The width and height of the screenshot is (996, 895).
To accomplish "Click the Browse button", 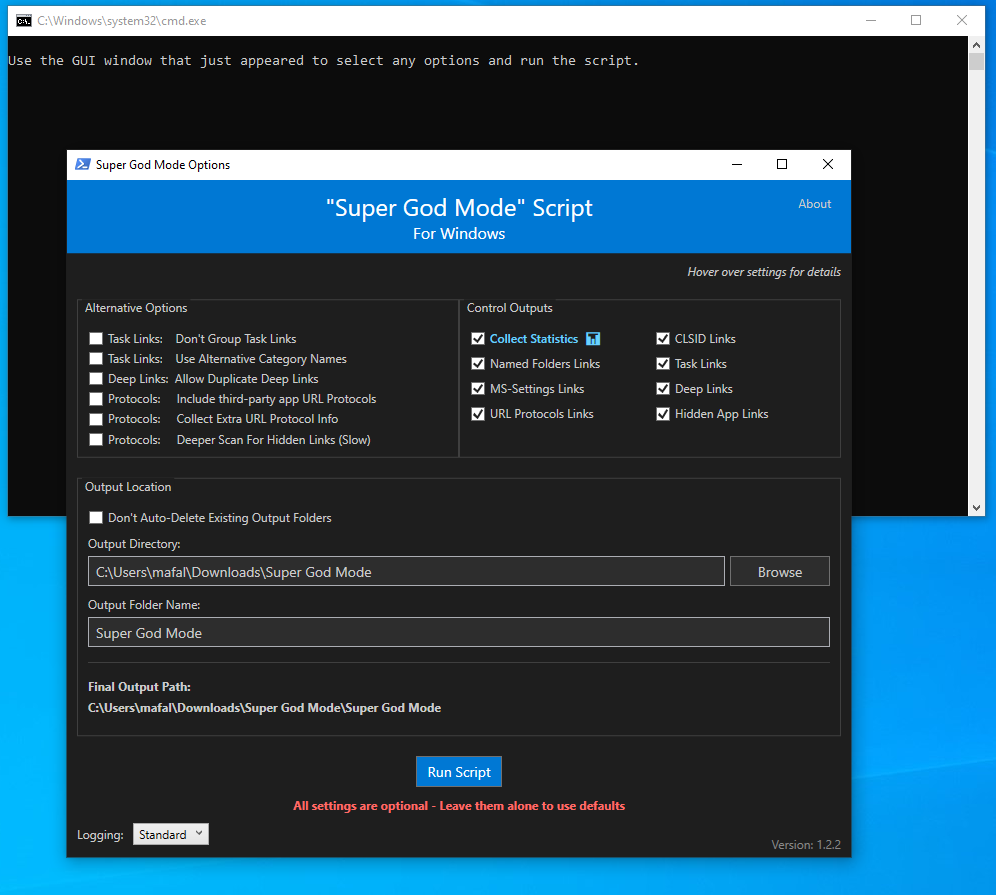I will (779, 572).
